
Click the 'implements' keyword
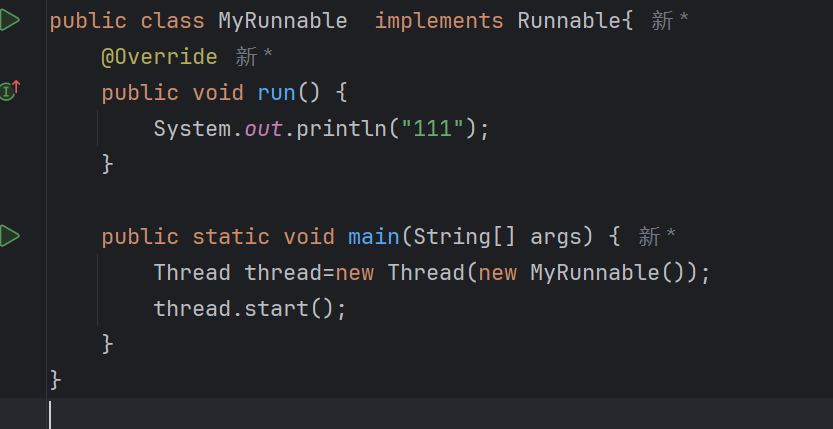click(x=439, y=22)
